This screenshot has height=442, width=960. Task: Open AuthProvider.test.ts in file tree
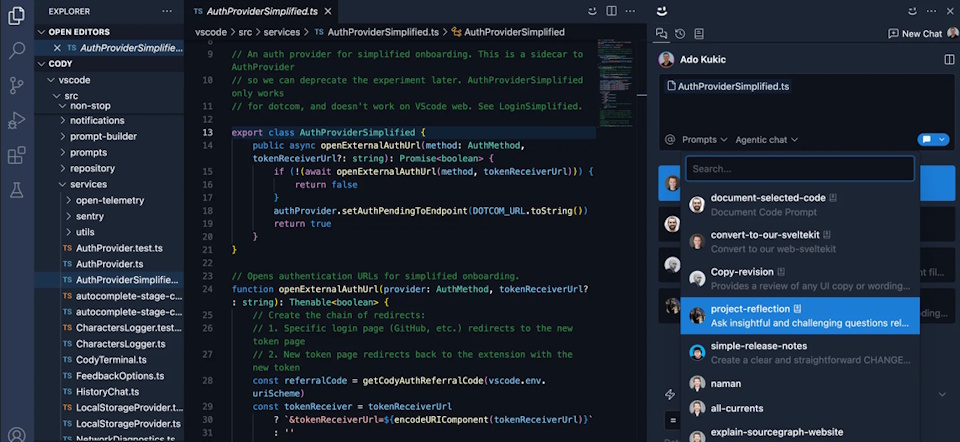click(x=109, y=249)
